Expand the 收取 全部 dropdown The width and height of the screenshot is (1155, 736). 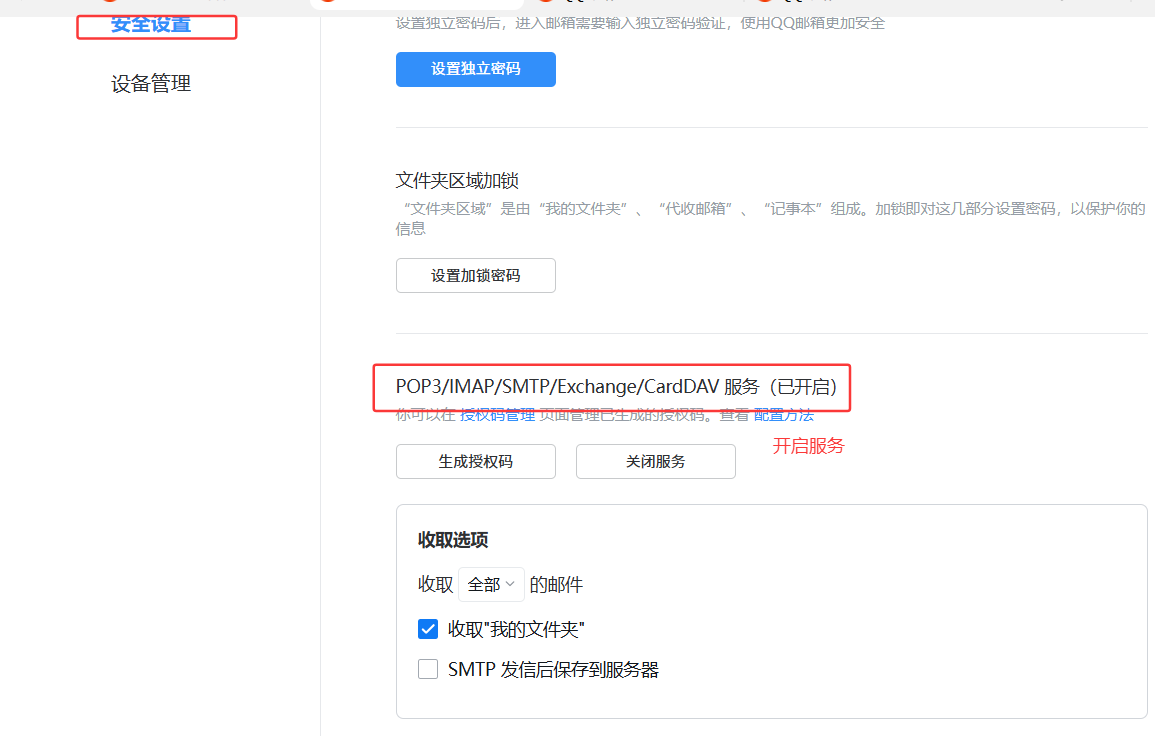pos(491,584)
